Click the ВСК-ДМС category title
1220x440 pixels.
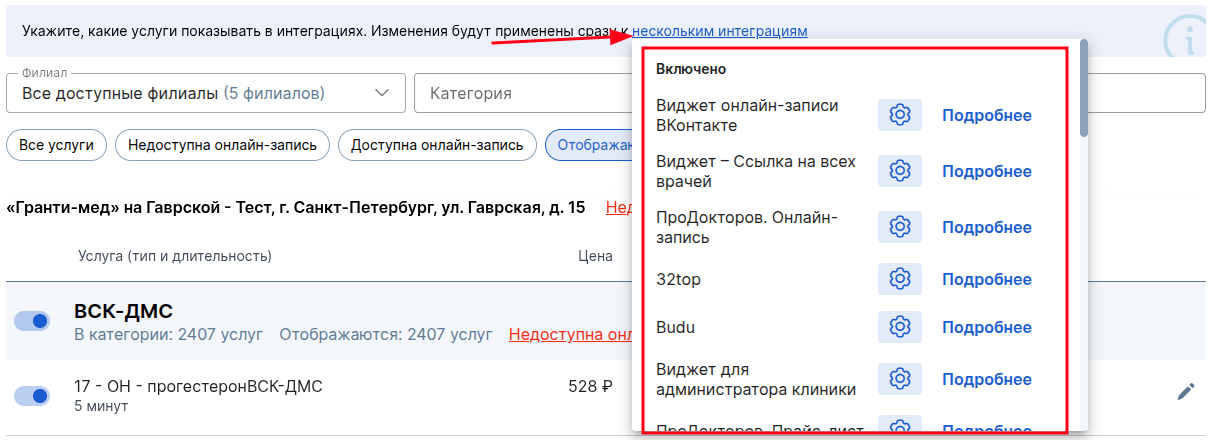tap(124, 311)
